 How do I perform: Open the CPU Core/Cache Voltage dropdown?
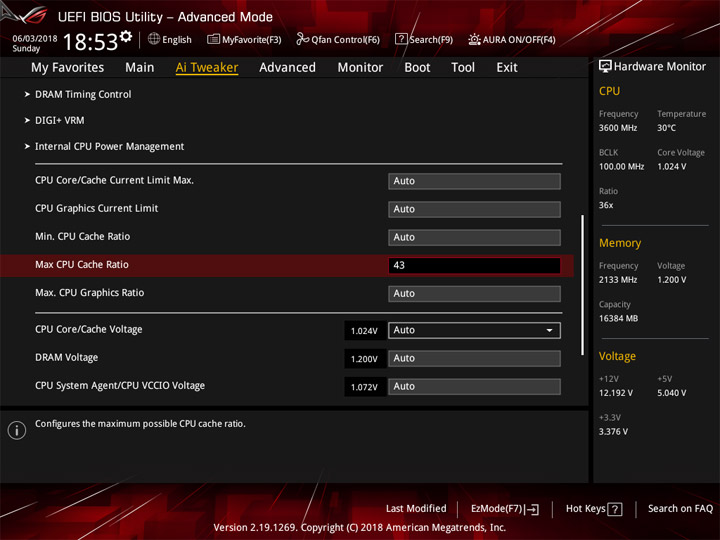click(474, 331)
